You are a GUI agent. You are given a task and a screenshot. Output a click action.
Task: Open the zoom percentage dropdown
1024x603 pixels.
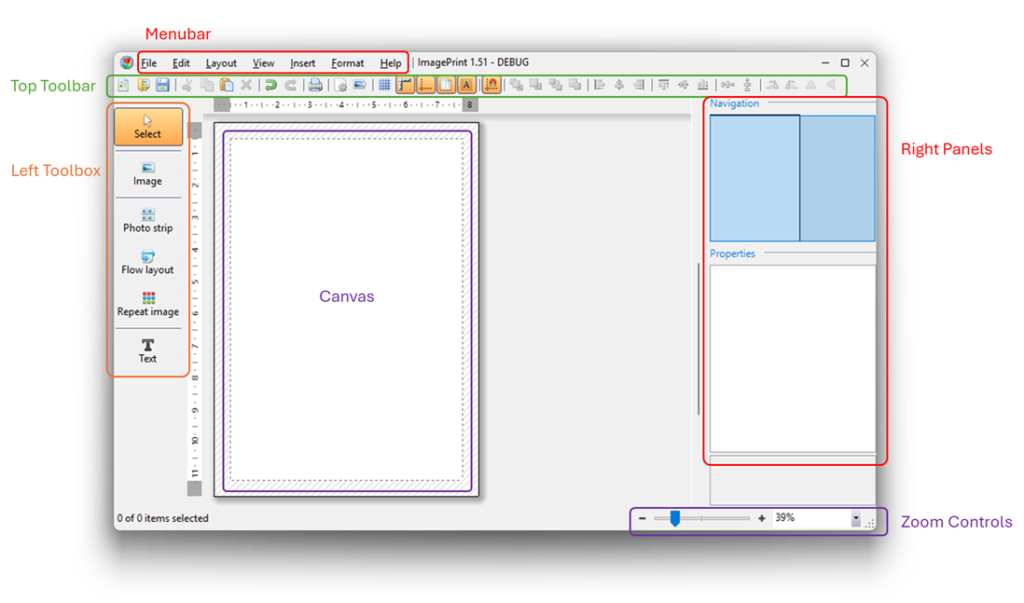(x=854, y=518)
